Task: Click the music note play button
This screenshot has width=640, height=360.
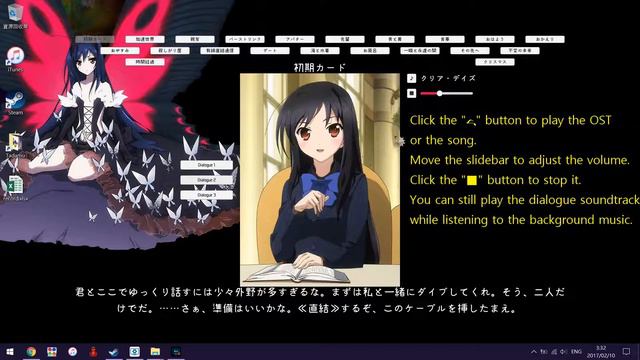Action: (x=411, y=78)
